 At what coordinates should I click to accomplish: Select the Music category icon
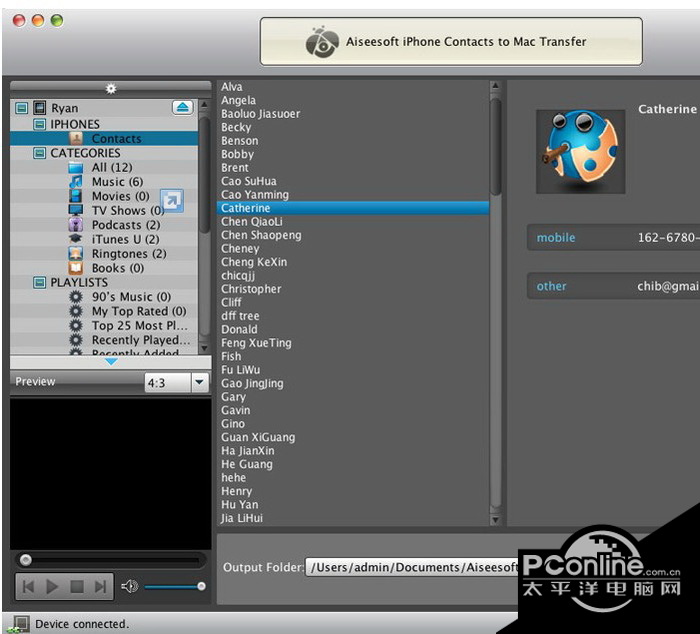tap(76, 182)
